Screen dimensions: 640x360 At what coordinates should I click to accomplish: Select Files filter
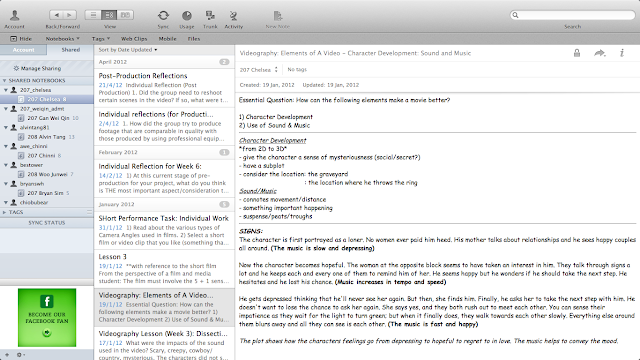[x=194, y=39]
